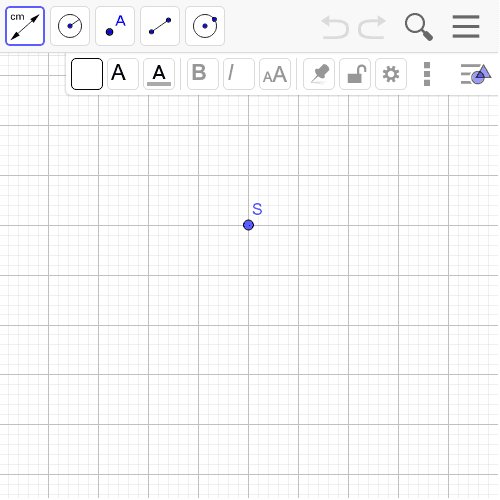Redo the last action
Image resolution: width=500 pixels, height=500 pixels.
pos(372,27)
